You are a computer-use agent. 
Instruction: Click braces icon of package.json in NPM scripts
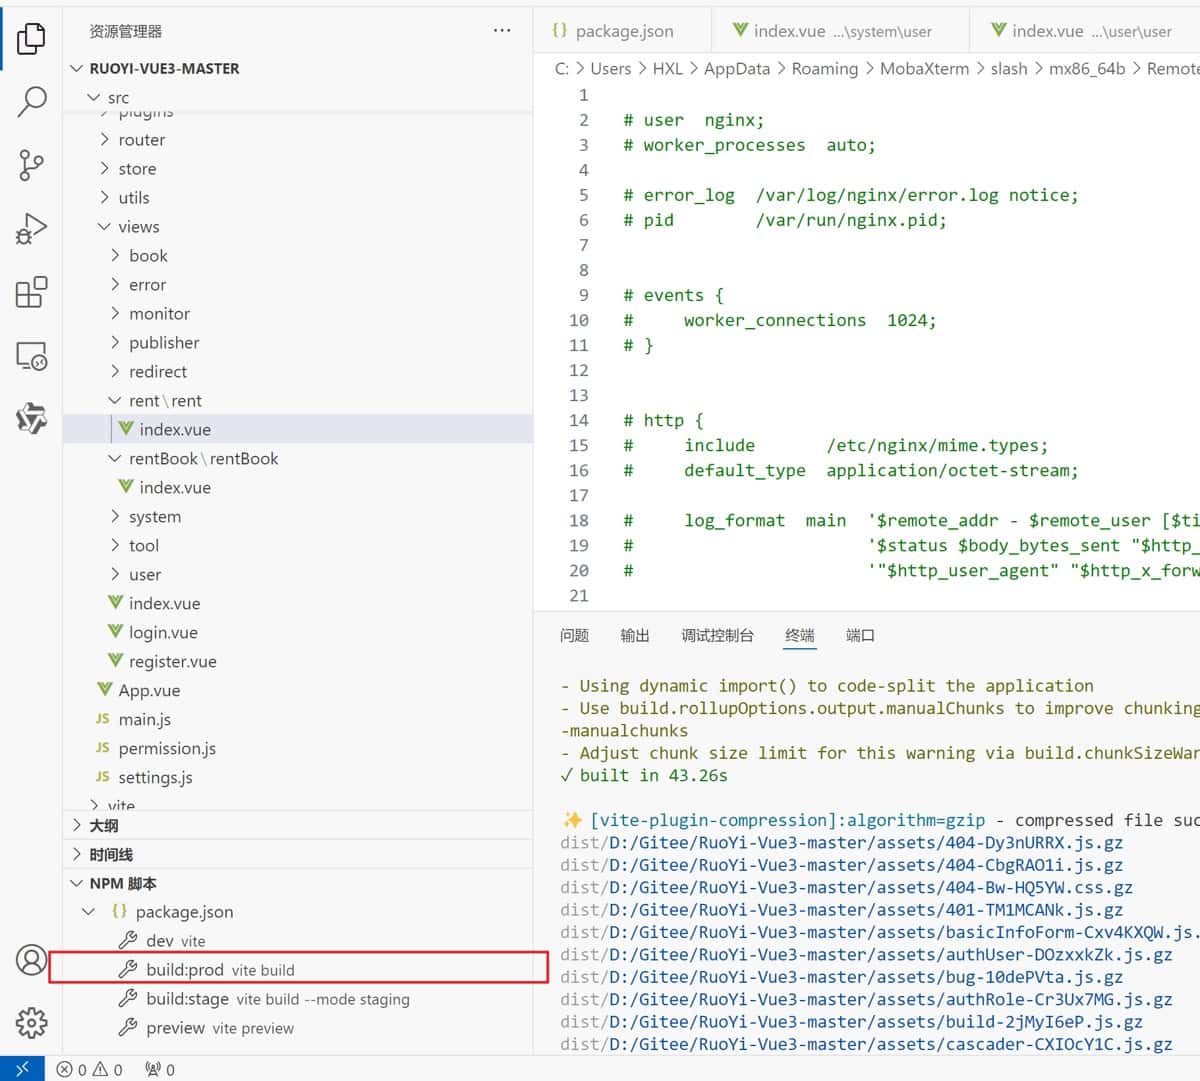point(119,911)
